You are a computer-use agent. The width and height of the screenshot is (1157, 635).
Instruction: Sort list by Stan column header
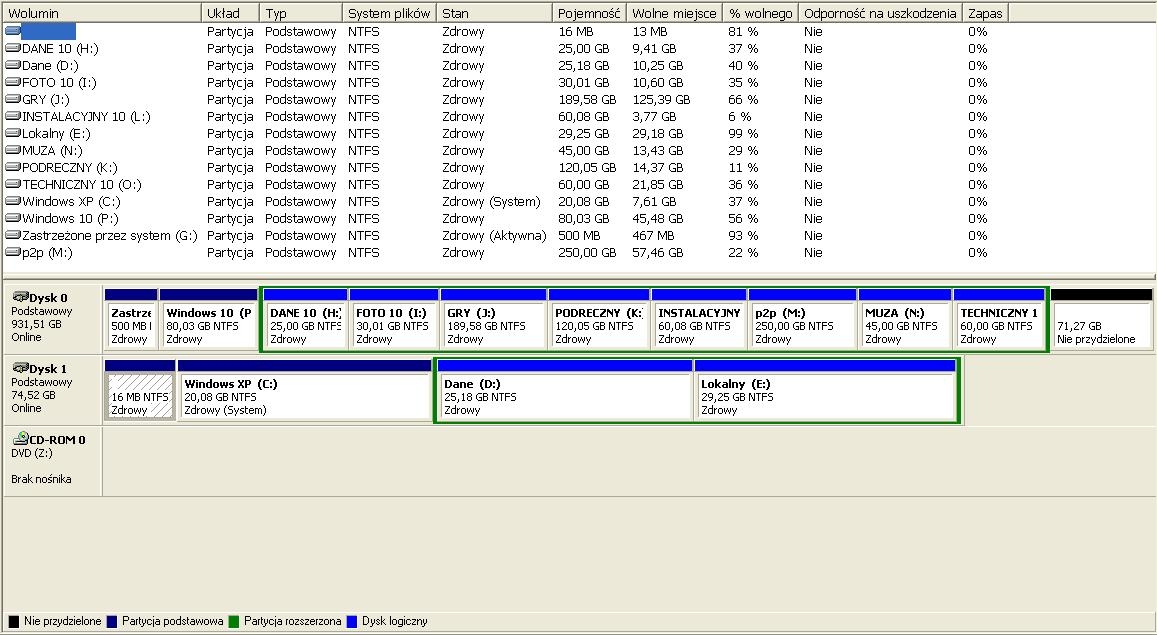494,13
